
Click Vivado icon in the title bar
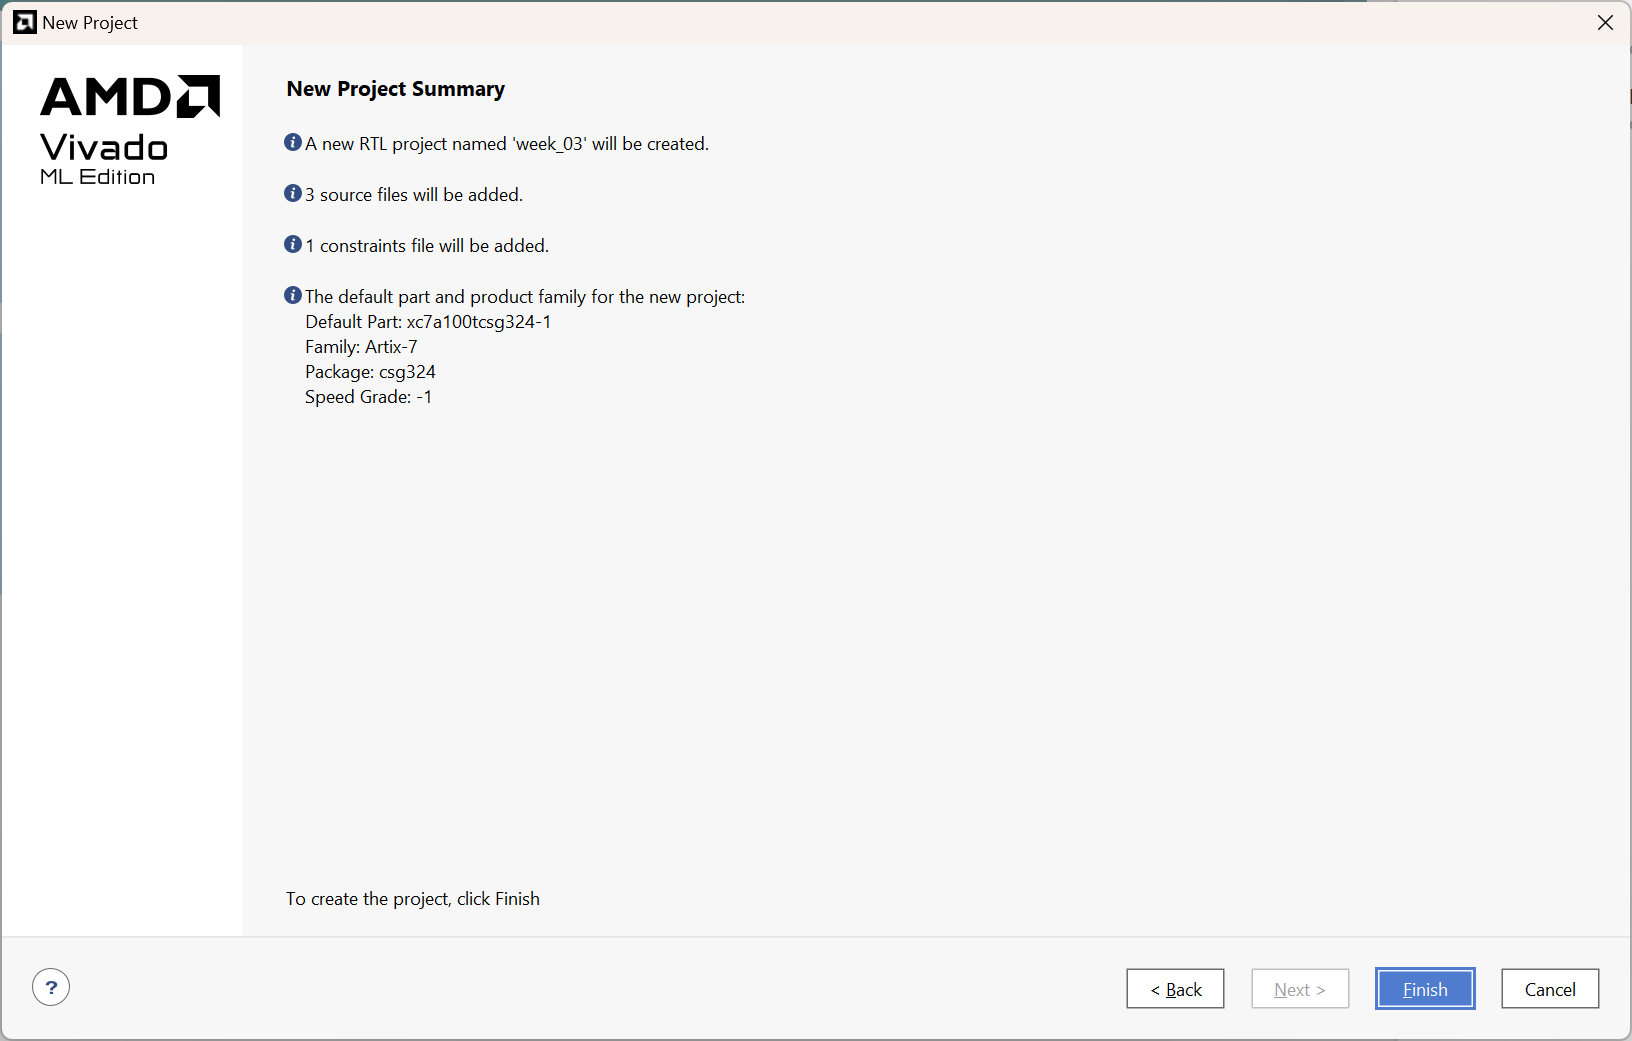pyautogui.click(x=25, y=22)
